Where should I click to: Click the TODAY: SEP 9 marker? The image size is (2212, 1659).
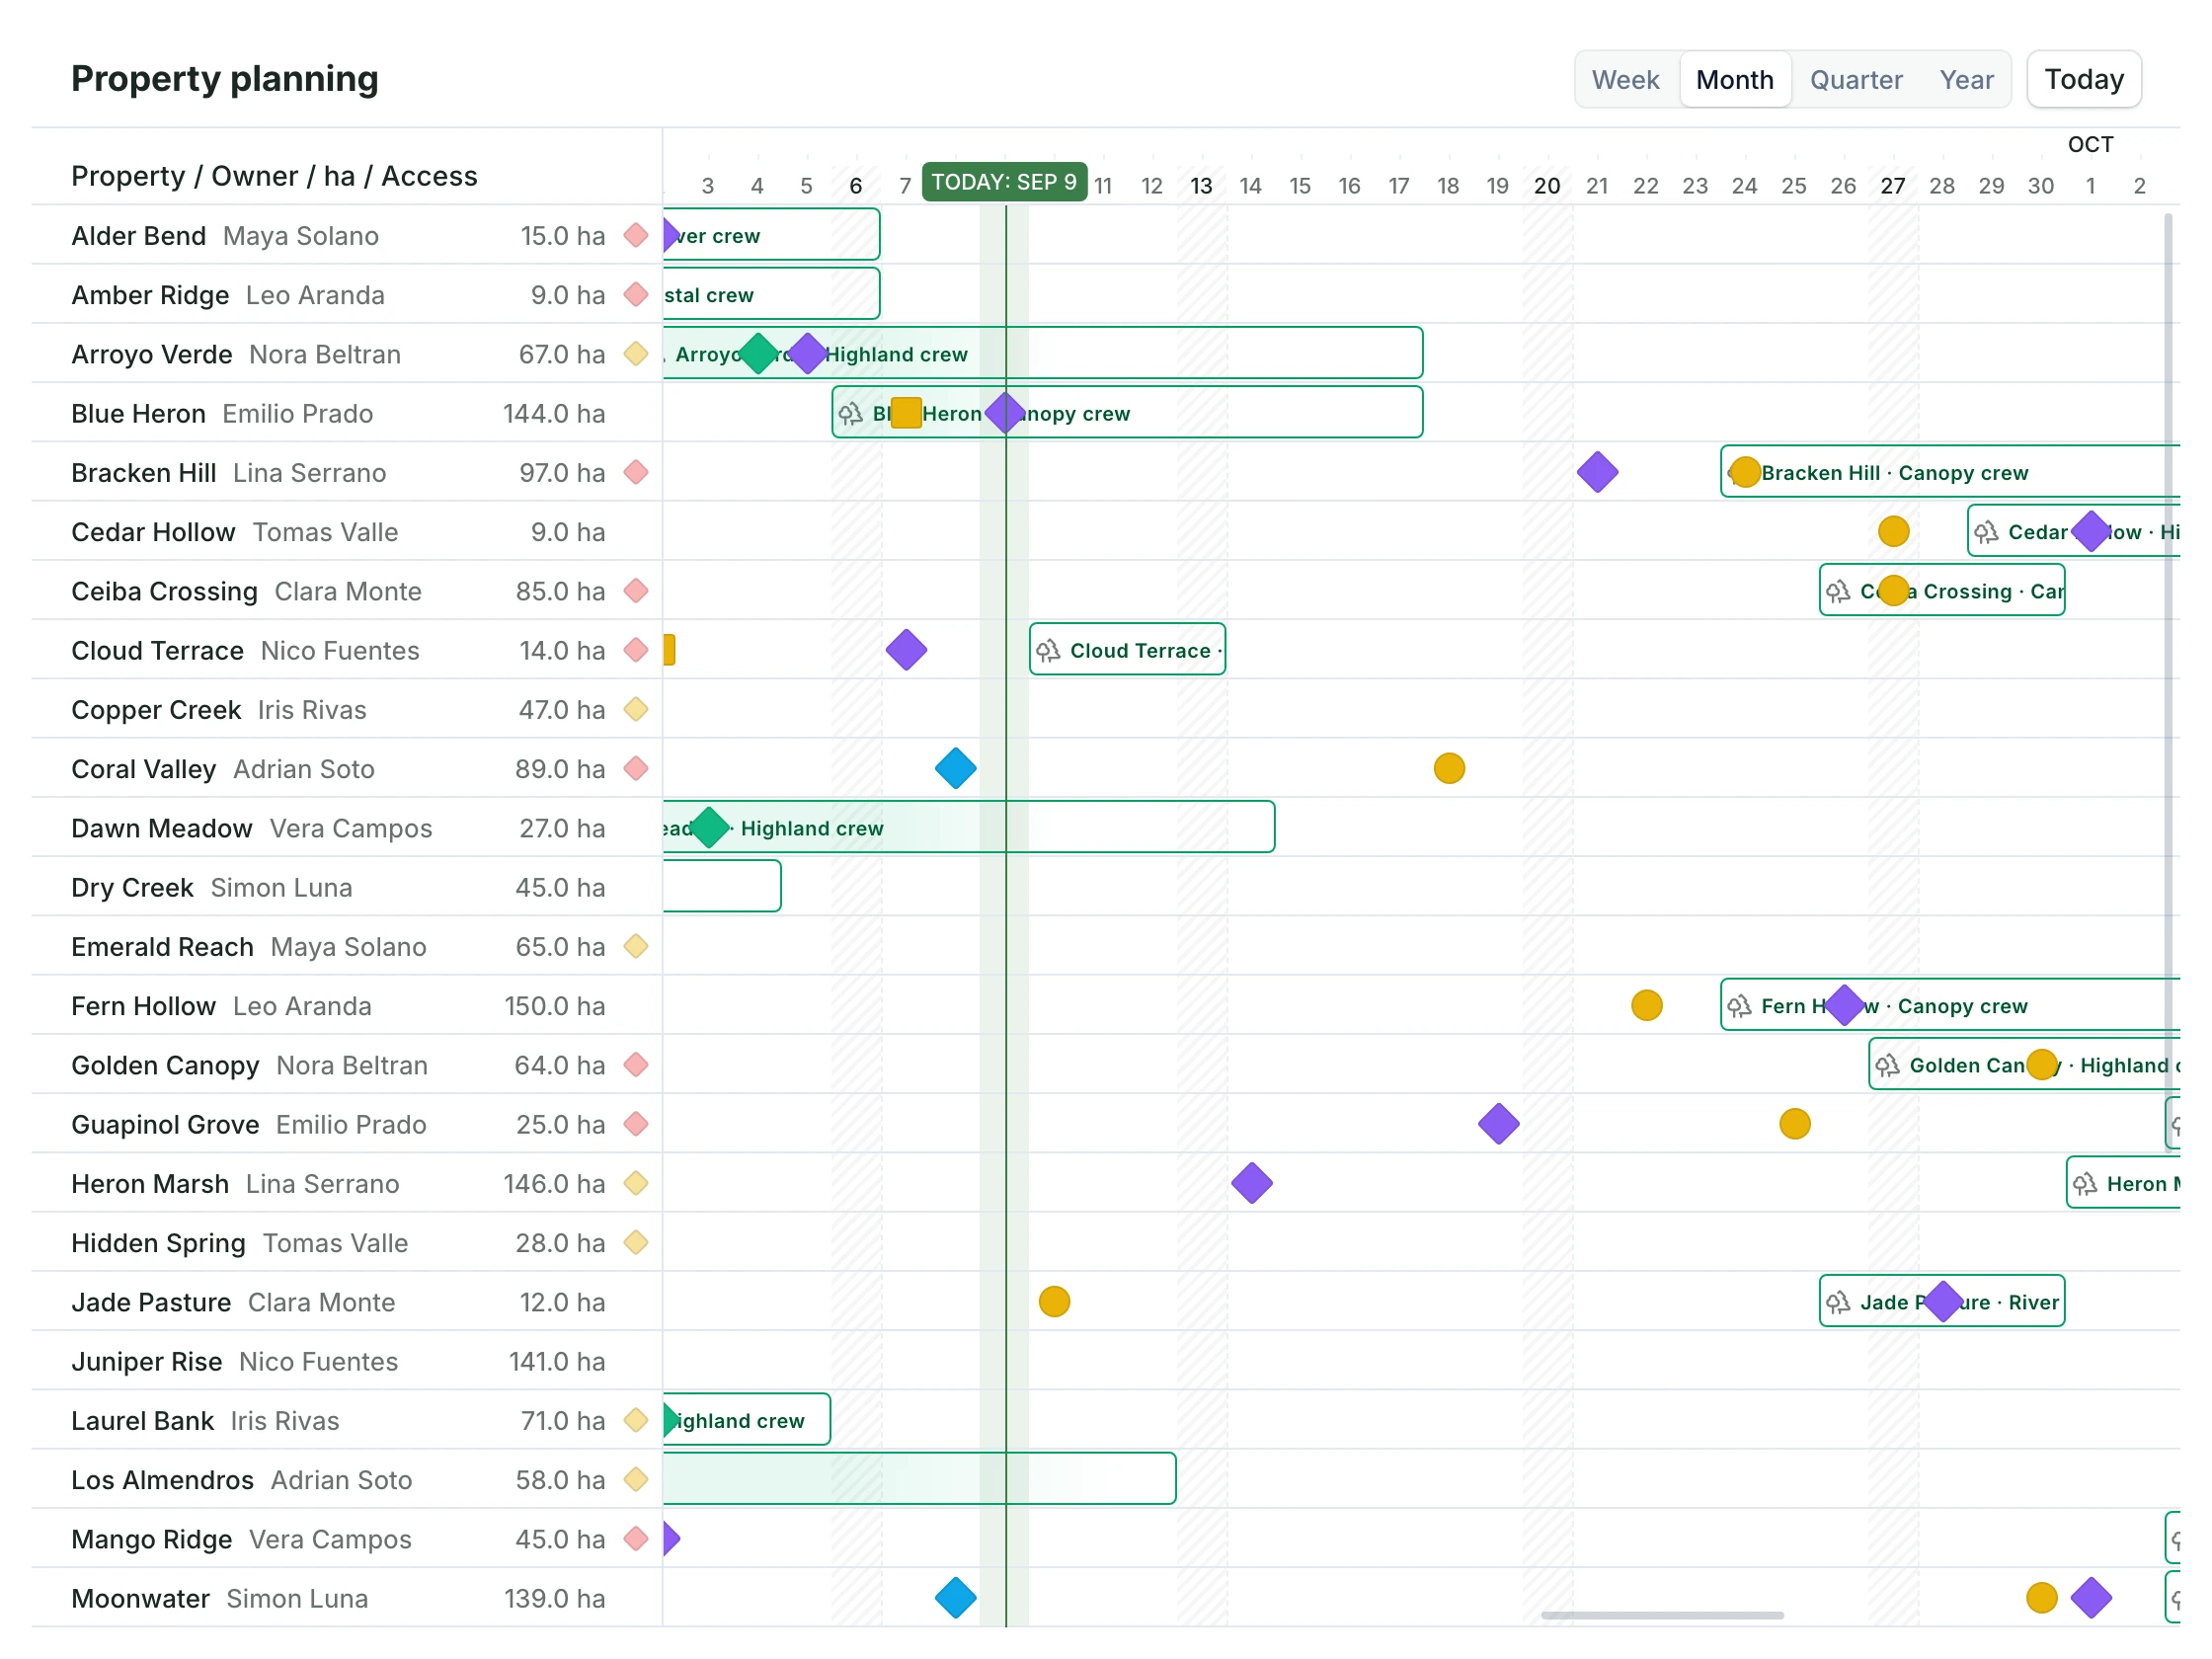click(x=1004, y=182)
